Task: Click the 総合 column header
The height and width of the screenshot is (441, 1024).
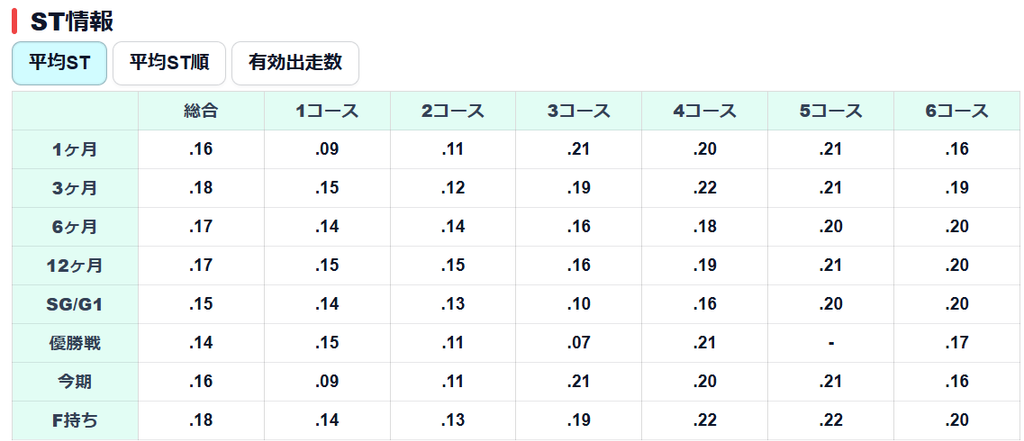Action: pyautogui.click(x=201, y=111)
